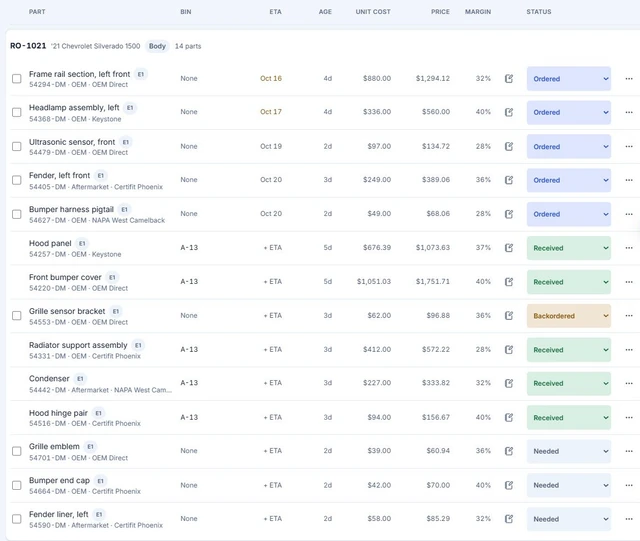Open more options for Grille sensor bracket row
The width and height of the screenshot is (640, 541).
(x=629, y=315)
